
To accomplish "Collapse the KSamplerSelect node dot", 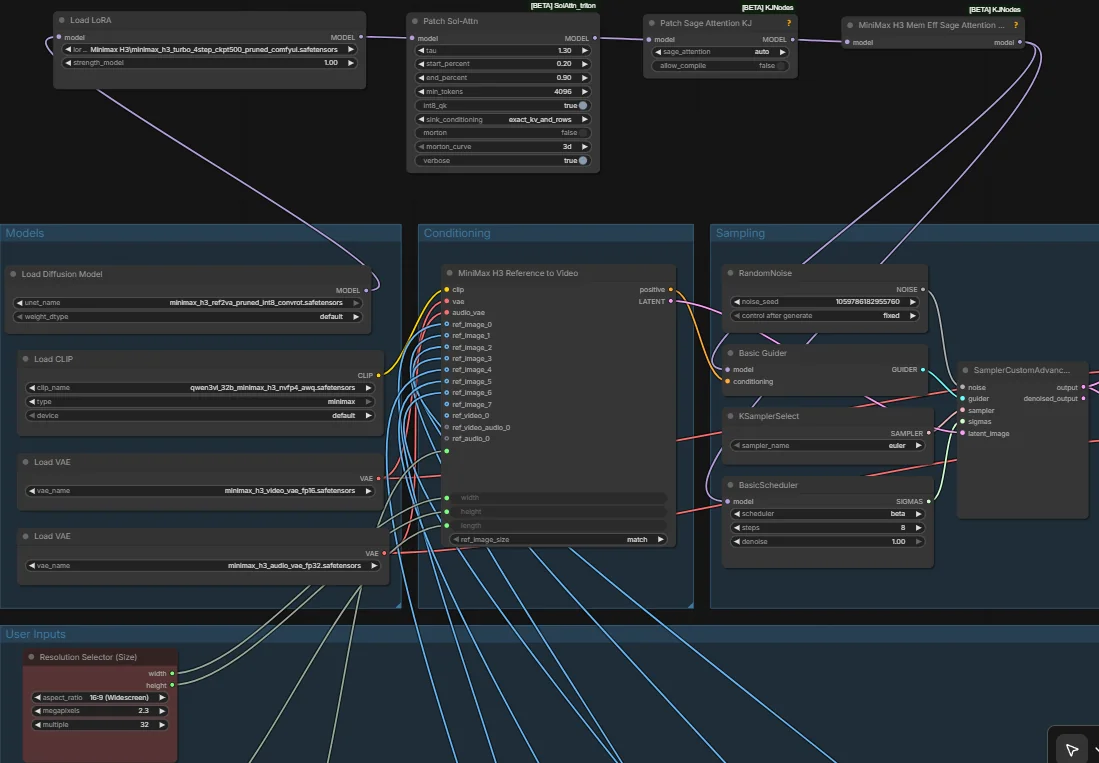I will point(730,416).
